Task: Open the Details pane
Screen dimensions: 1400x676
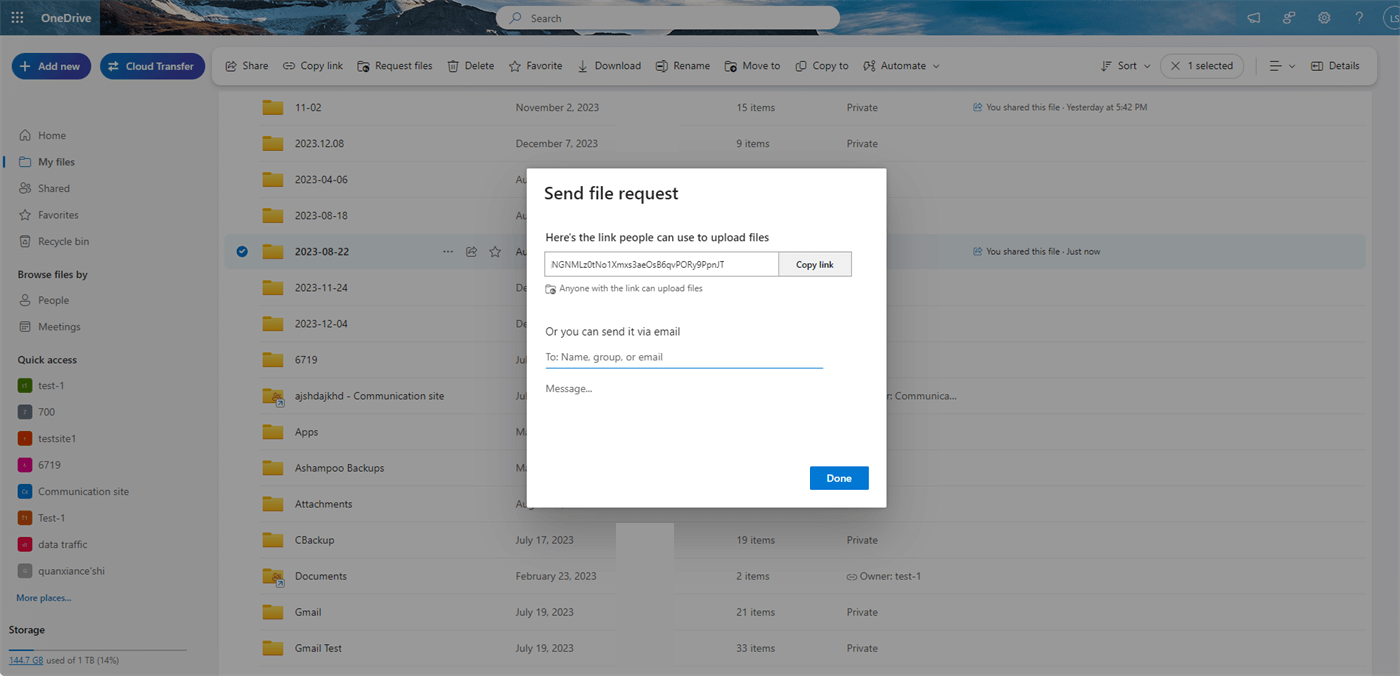Action: (x=1335, y=66)
